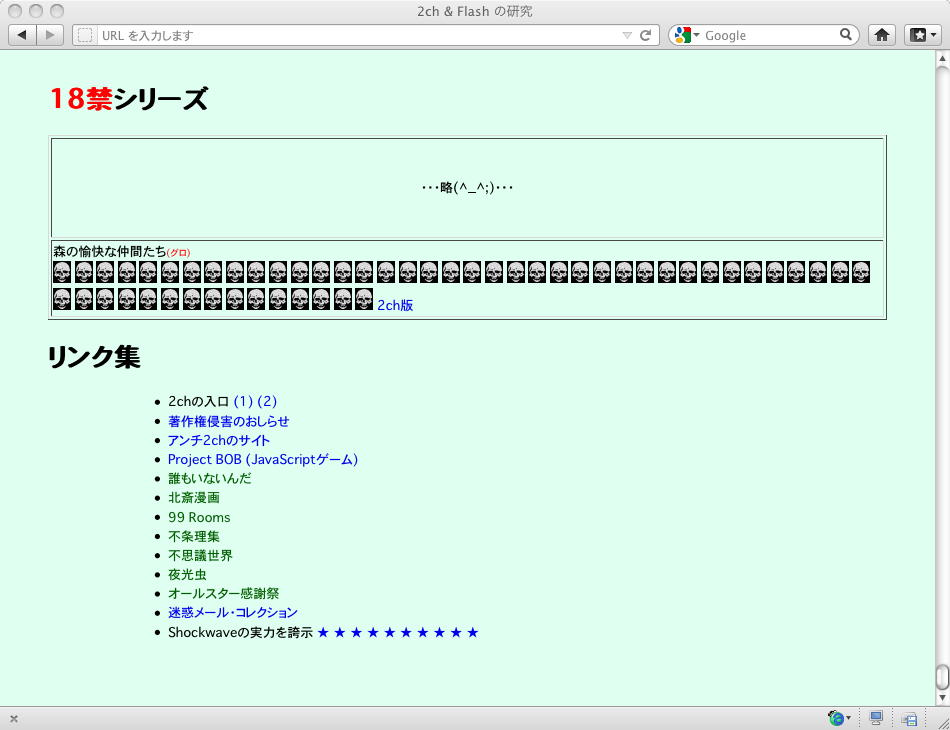Open the 99 Rooms link
Image resolution: width=950 pixels, height=730 pixels.
tap(199, 517)
